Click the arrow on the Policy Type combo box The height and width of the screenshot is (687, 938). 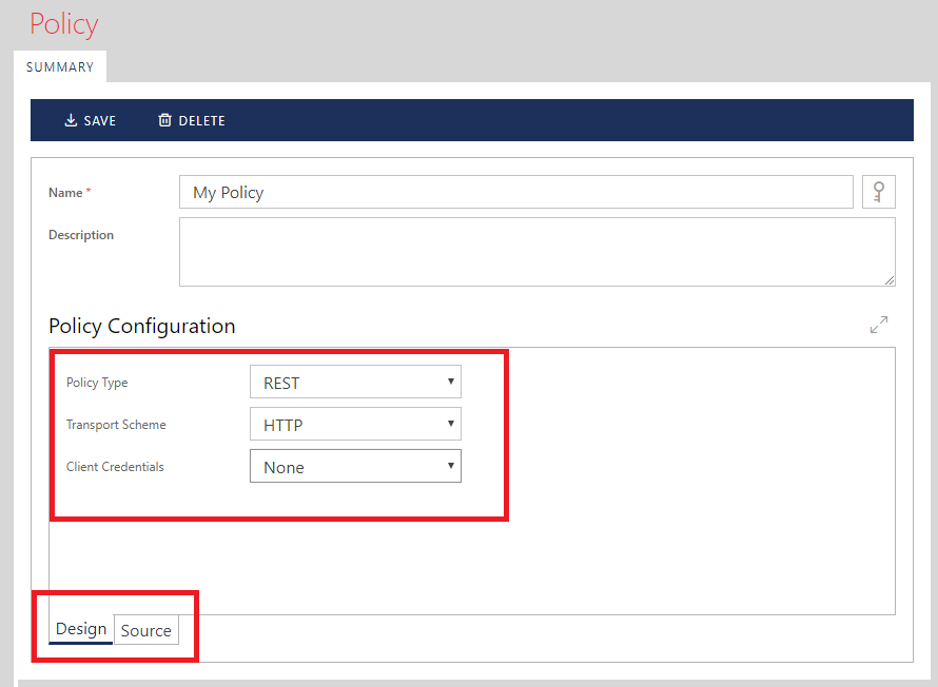(x=451, y=382)
